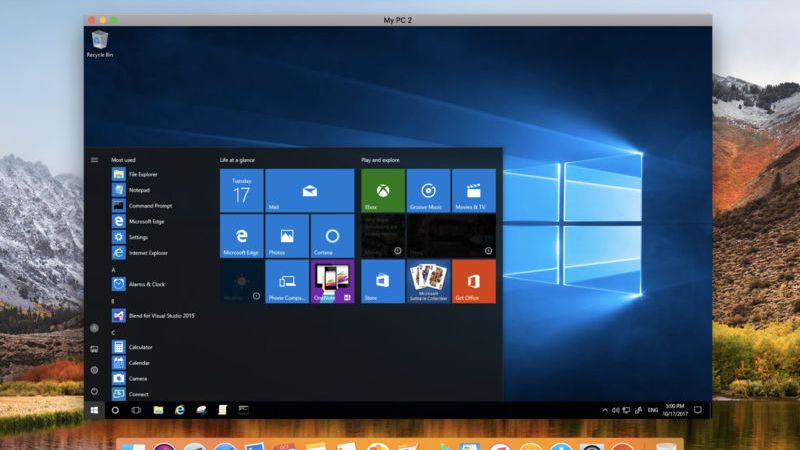Jump to apps via letter C header
Image resolution: width=800 pixels, height=450 pixels.
click(x=113, y=333)
